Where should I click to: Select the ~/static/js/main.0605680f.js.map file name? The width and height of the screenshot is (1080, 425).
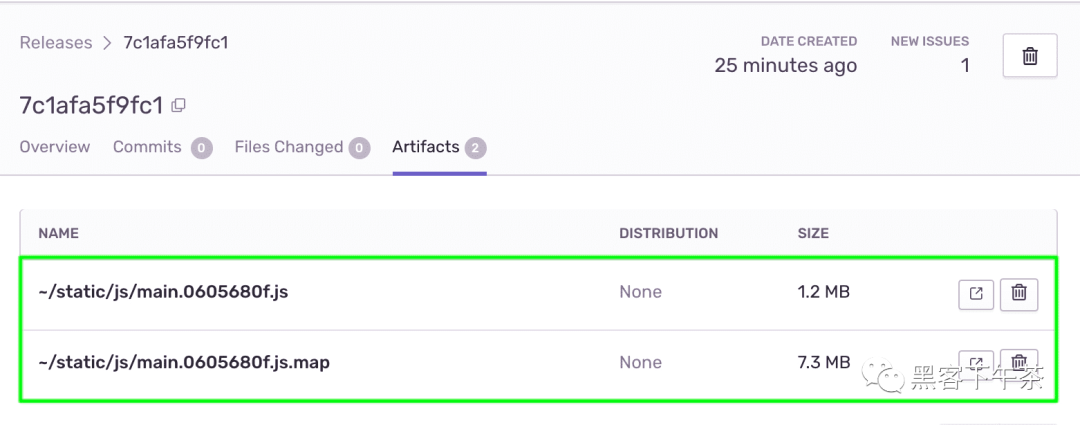coord(184,362)
